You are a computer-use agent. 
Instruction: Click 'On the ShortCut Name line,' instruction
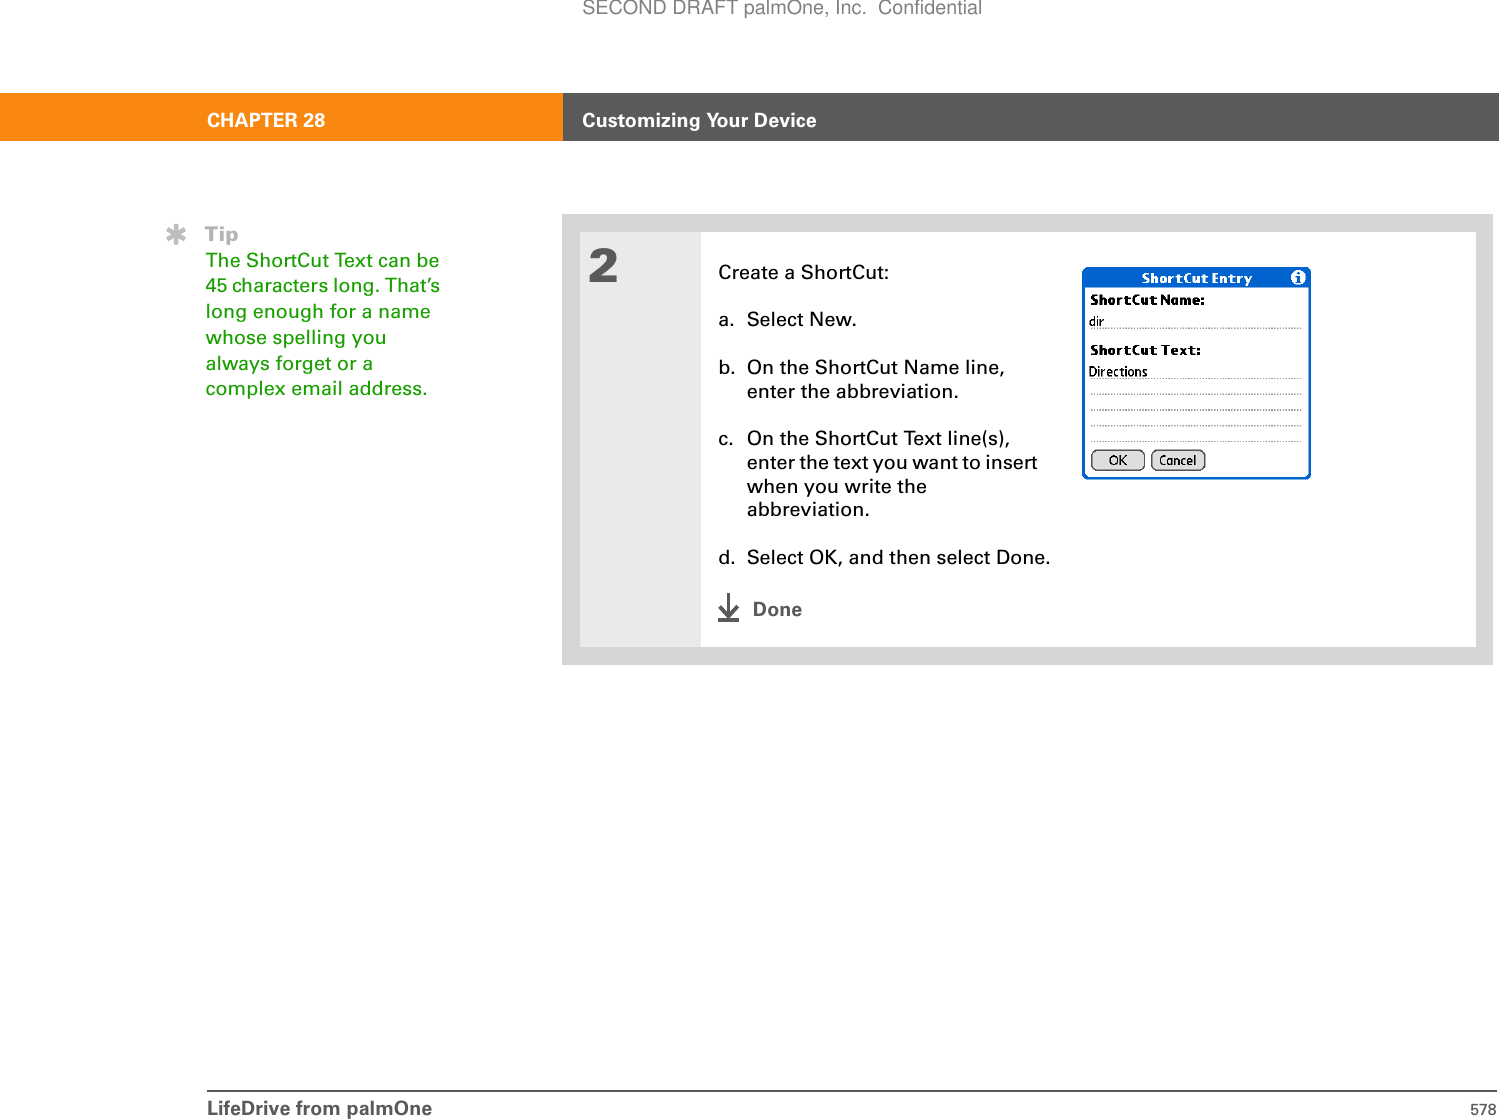875,368
